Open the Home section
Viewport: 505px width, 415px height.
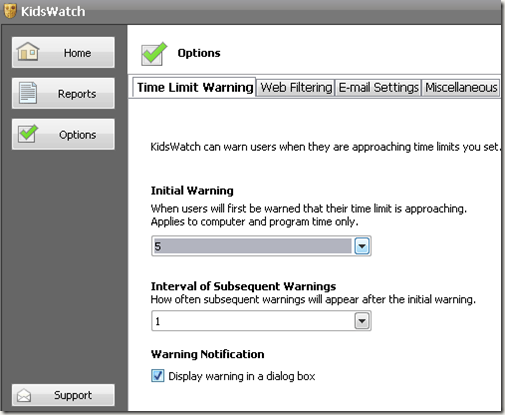coord(63,53)
